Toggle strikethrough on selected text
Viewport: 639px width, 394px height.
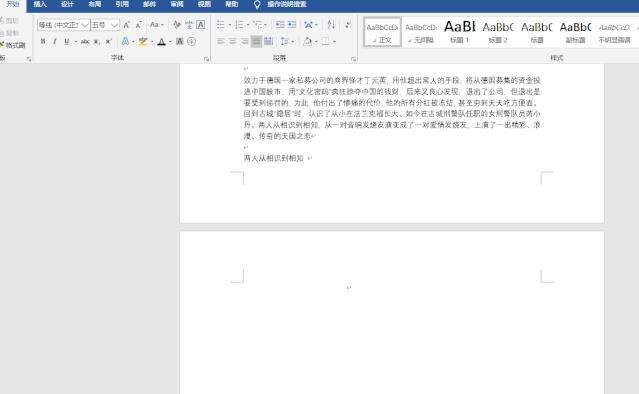85,42
